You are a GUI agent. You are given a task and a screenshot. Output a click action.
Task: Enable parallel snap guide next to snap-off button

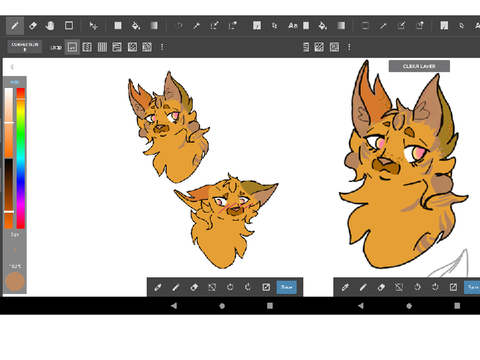coord(87,47)
